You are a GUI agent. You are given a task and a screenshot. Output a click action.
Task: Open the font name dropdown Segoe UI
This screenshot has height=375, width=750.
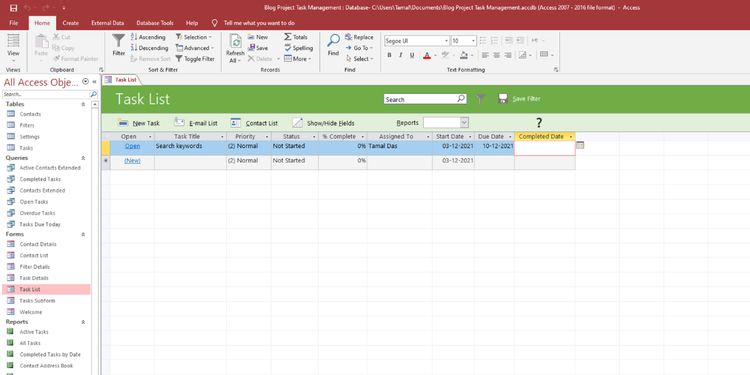click(x=417, y=41)
